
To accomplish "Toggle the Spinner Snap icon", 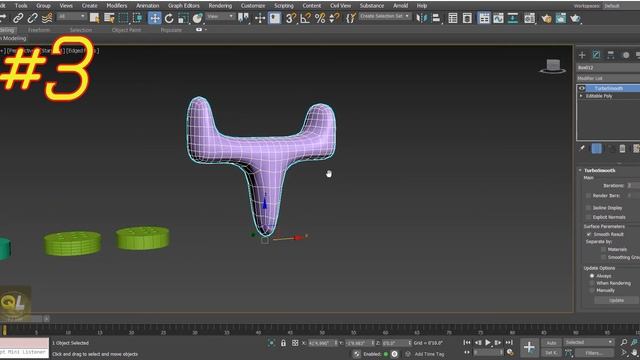I will [334, 18].
